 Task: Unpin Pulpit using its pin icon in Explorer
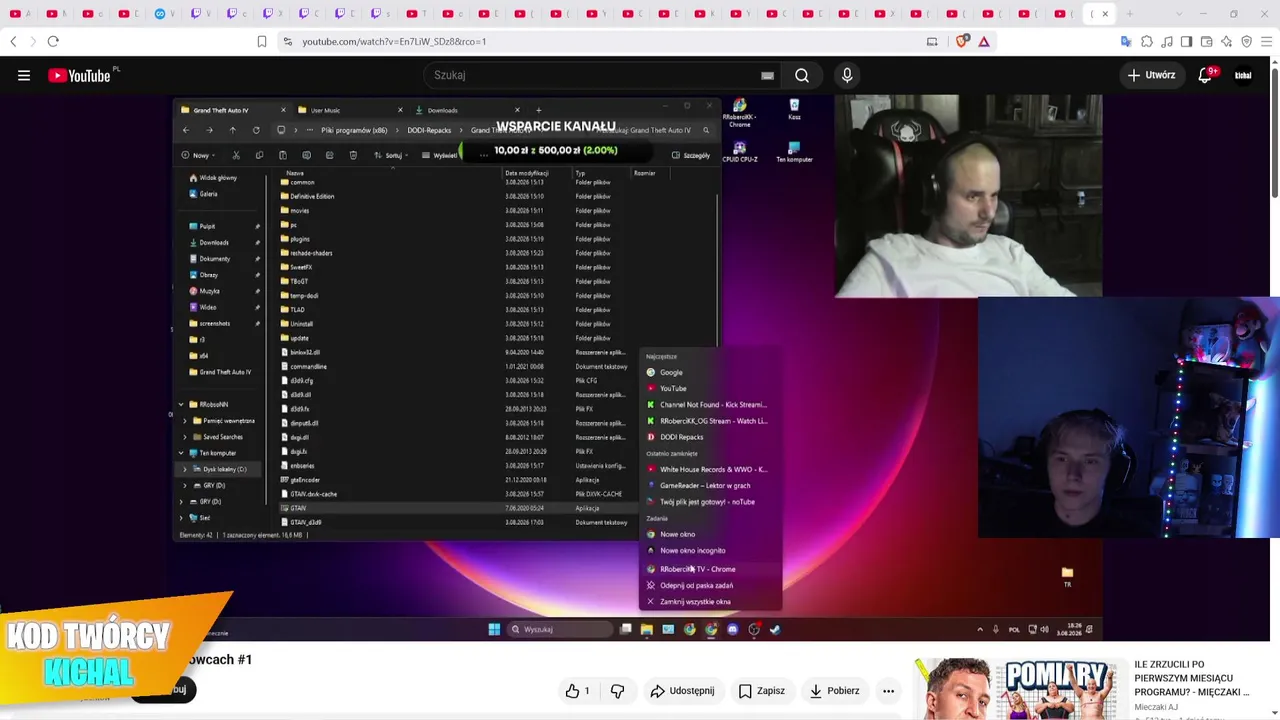[x=257, y=227]
